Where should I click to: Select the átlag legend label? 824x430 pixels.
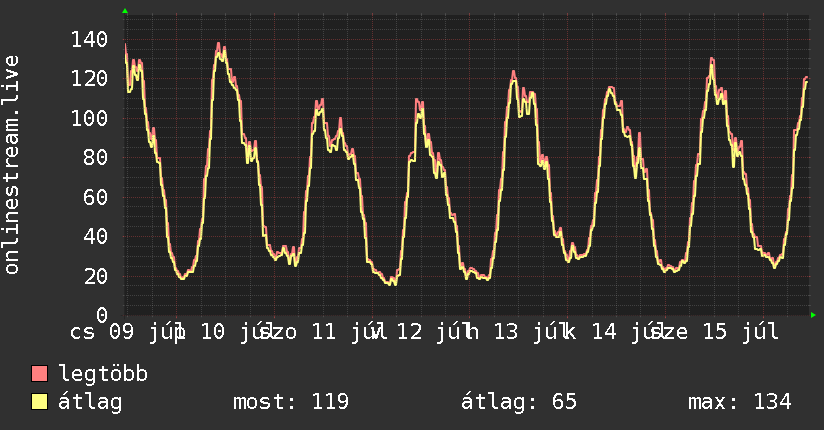point(90,402)
